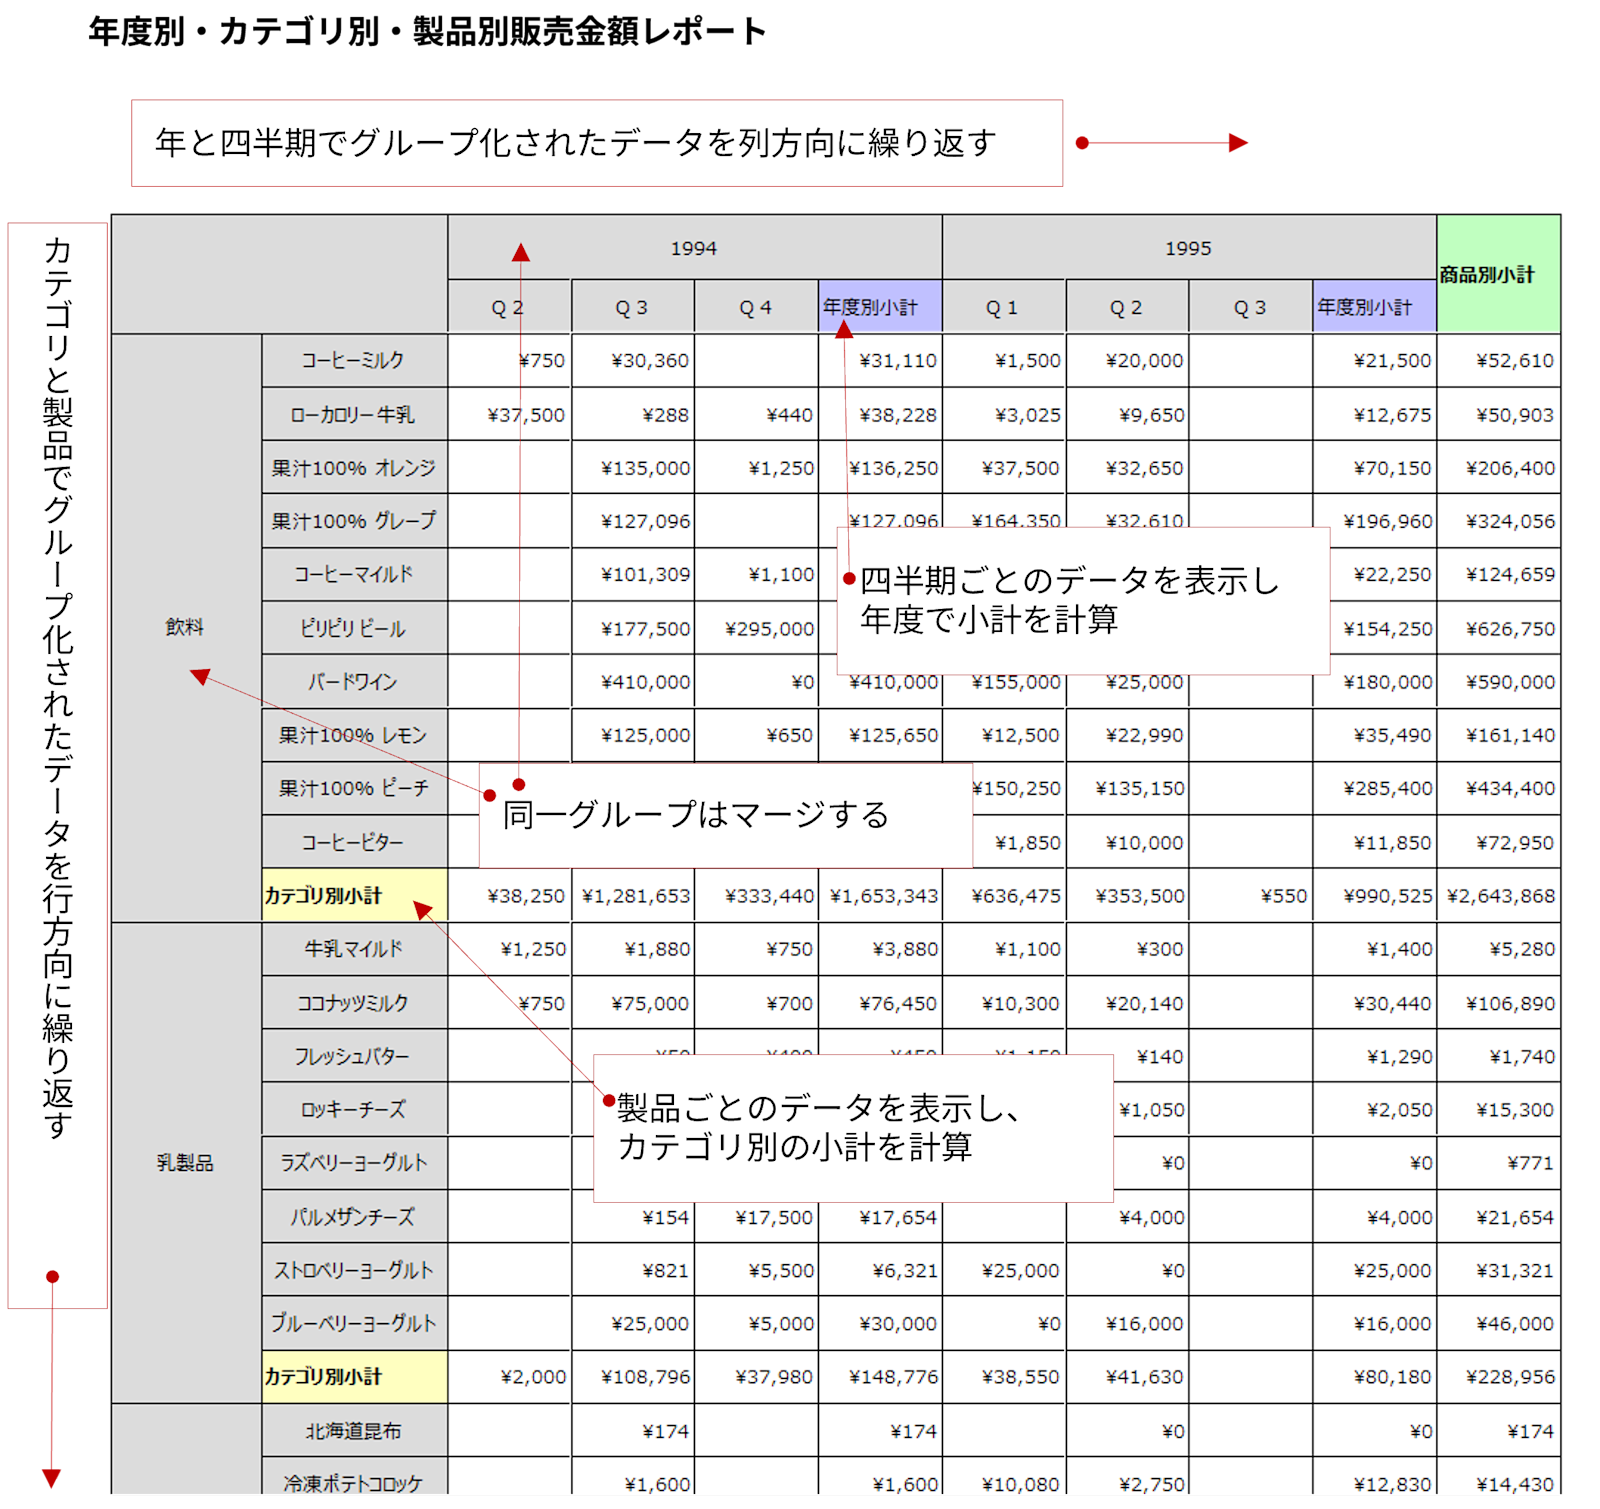Click the ¥295,000 value for ピリピリビール
The width and height of the screenshot is (1600, 1509).
(757, 629)
